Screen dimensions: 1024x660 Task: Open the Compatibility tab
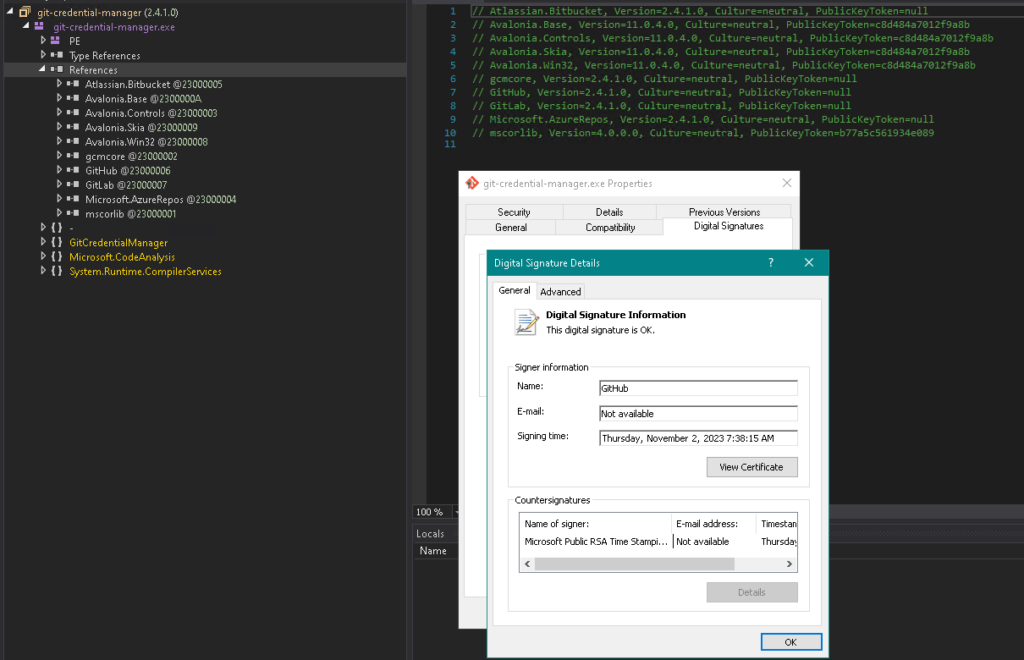[610, 228]
